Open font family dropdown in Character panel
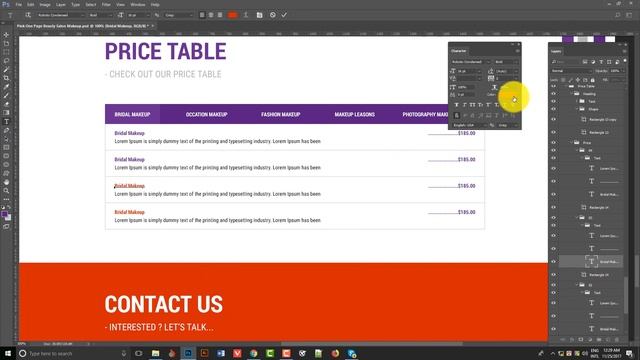This screenshot has width=640, height=360. coord(470,62)
